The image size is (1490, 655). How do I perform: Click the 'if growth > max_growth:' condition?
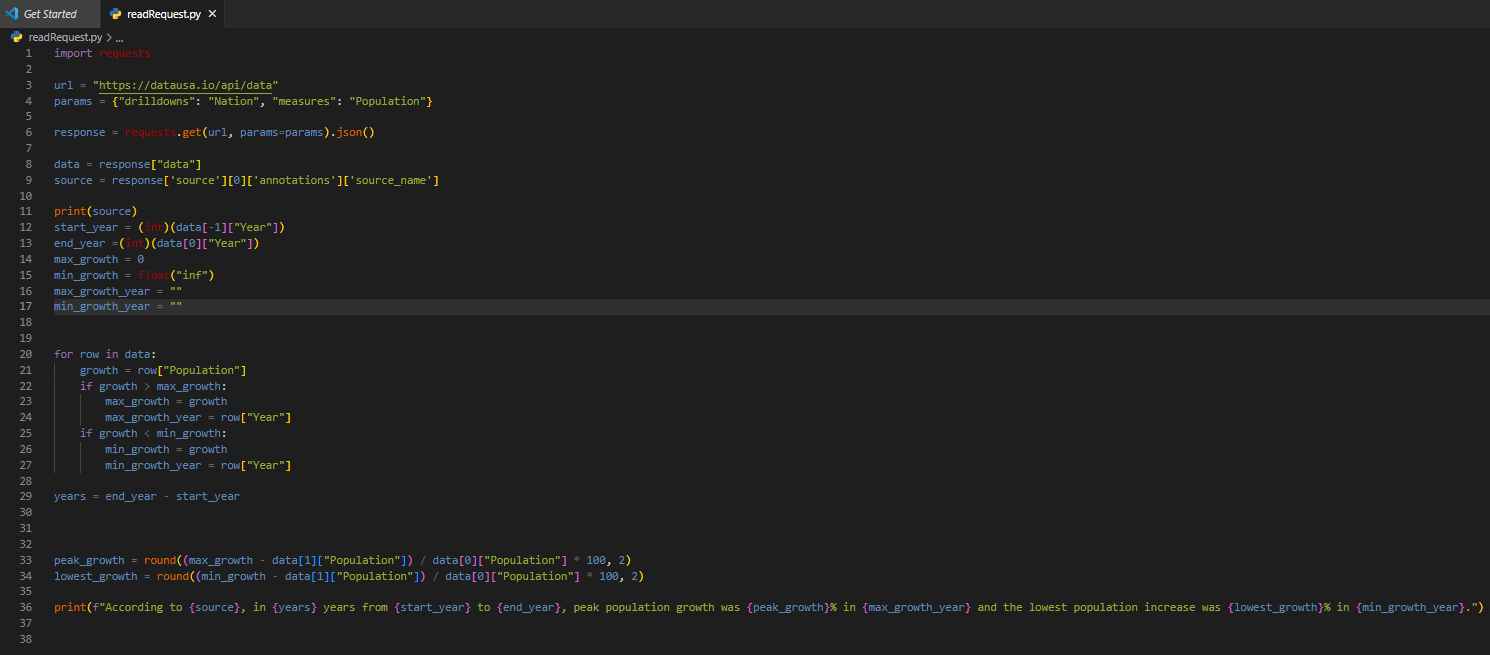[x=153, y=386]
